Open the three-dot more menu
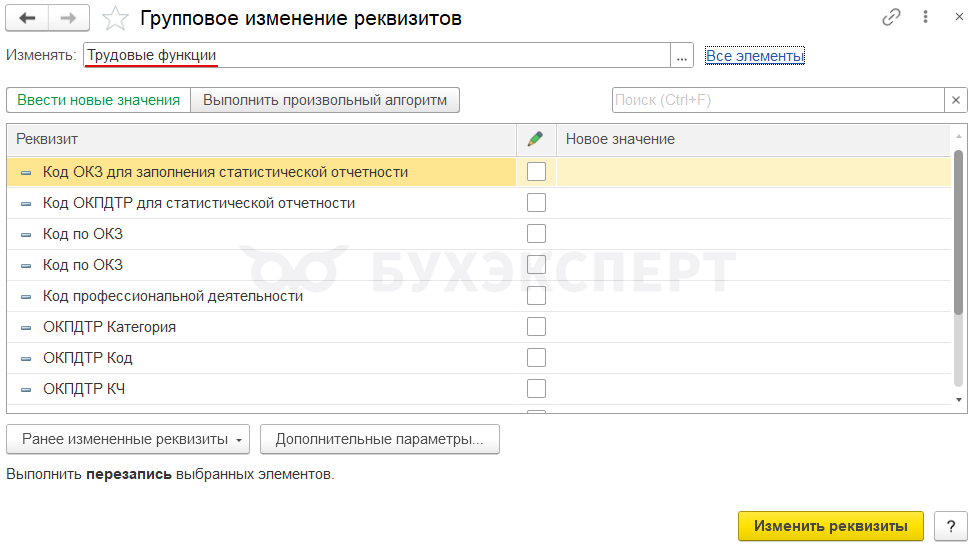This screenshot has height=546, width=974. 925,18
